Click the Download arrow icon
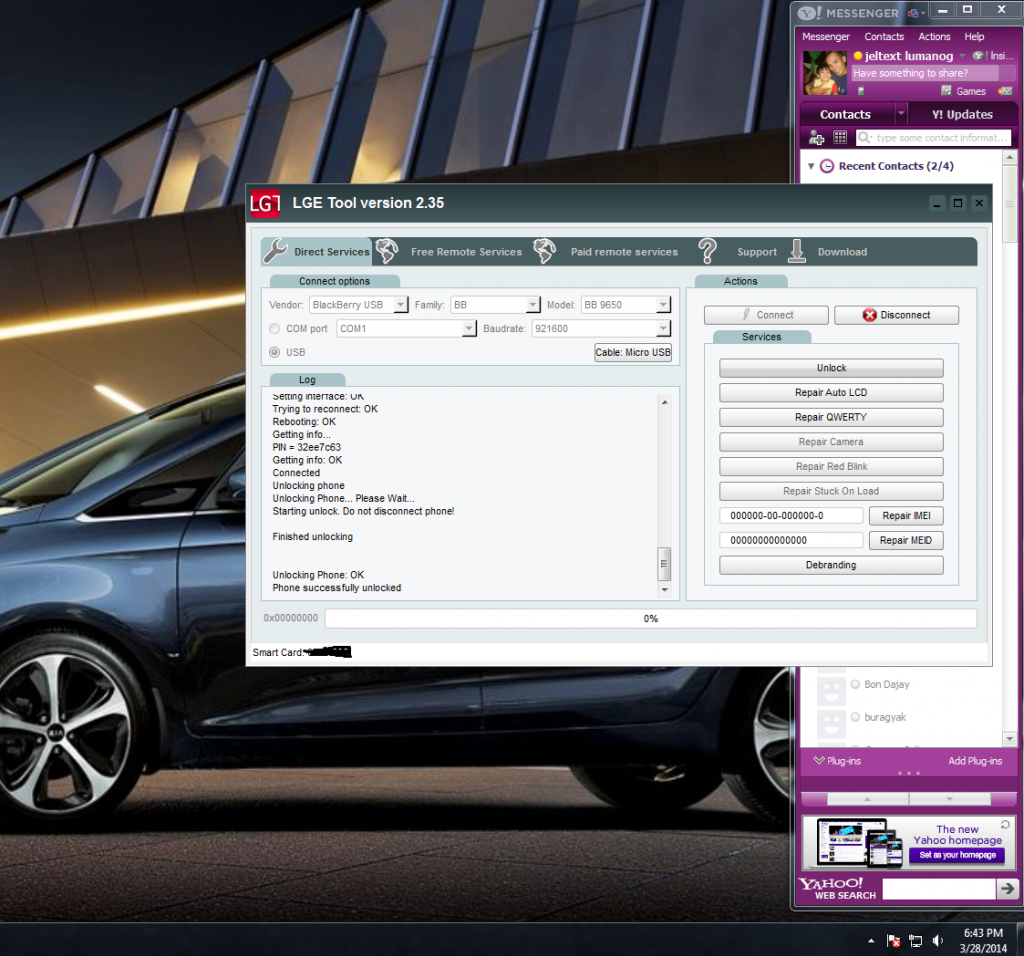The width and height of the screenshot is (1024, 956). click(x=797, y=251)
